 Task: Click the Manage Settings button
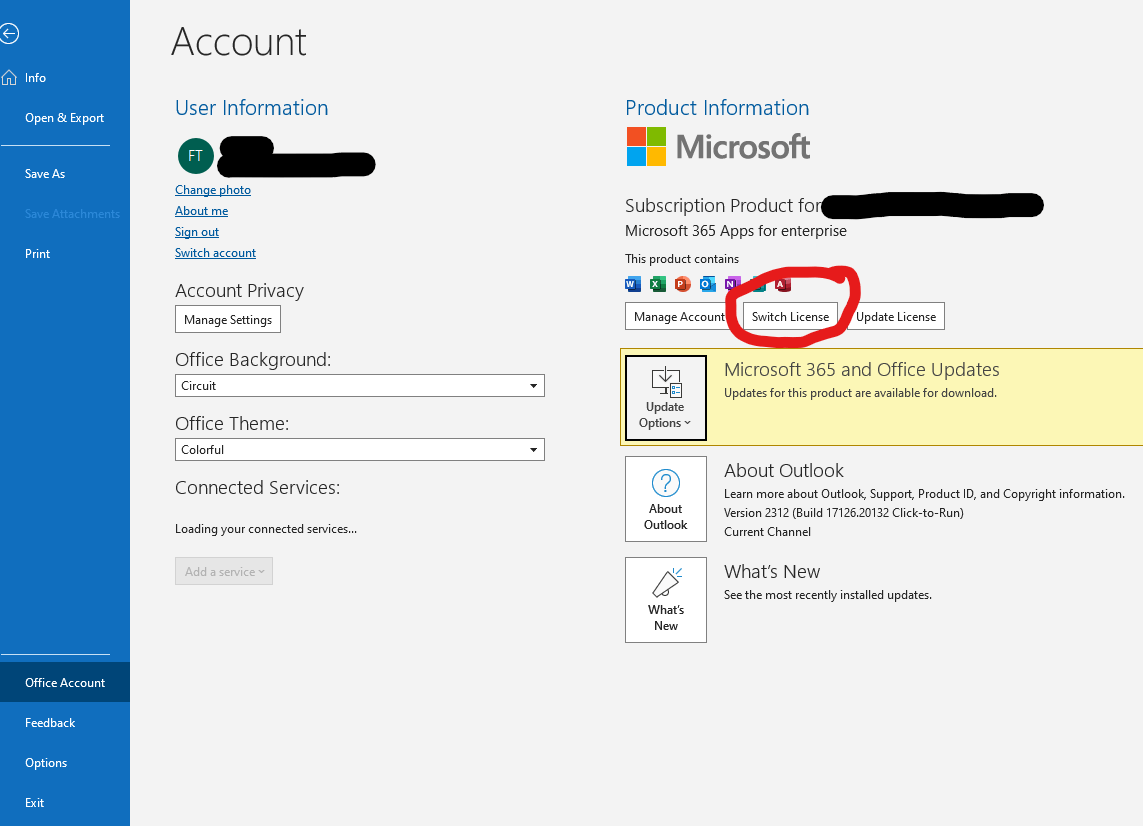point(228,319)
